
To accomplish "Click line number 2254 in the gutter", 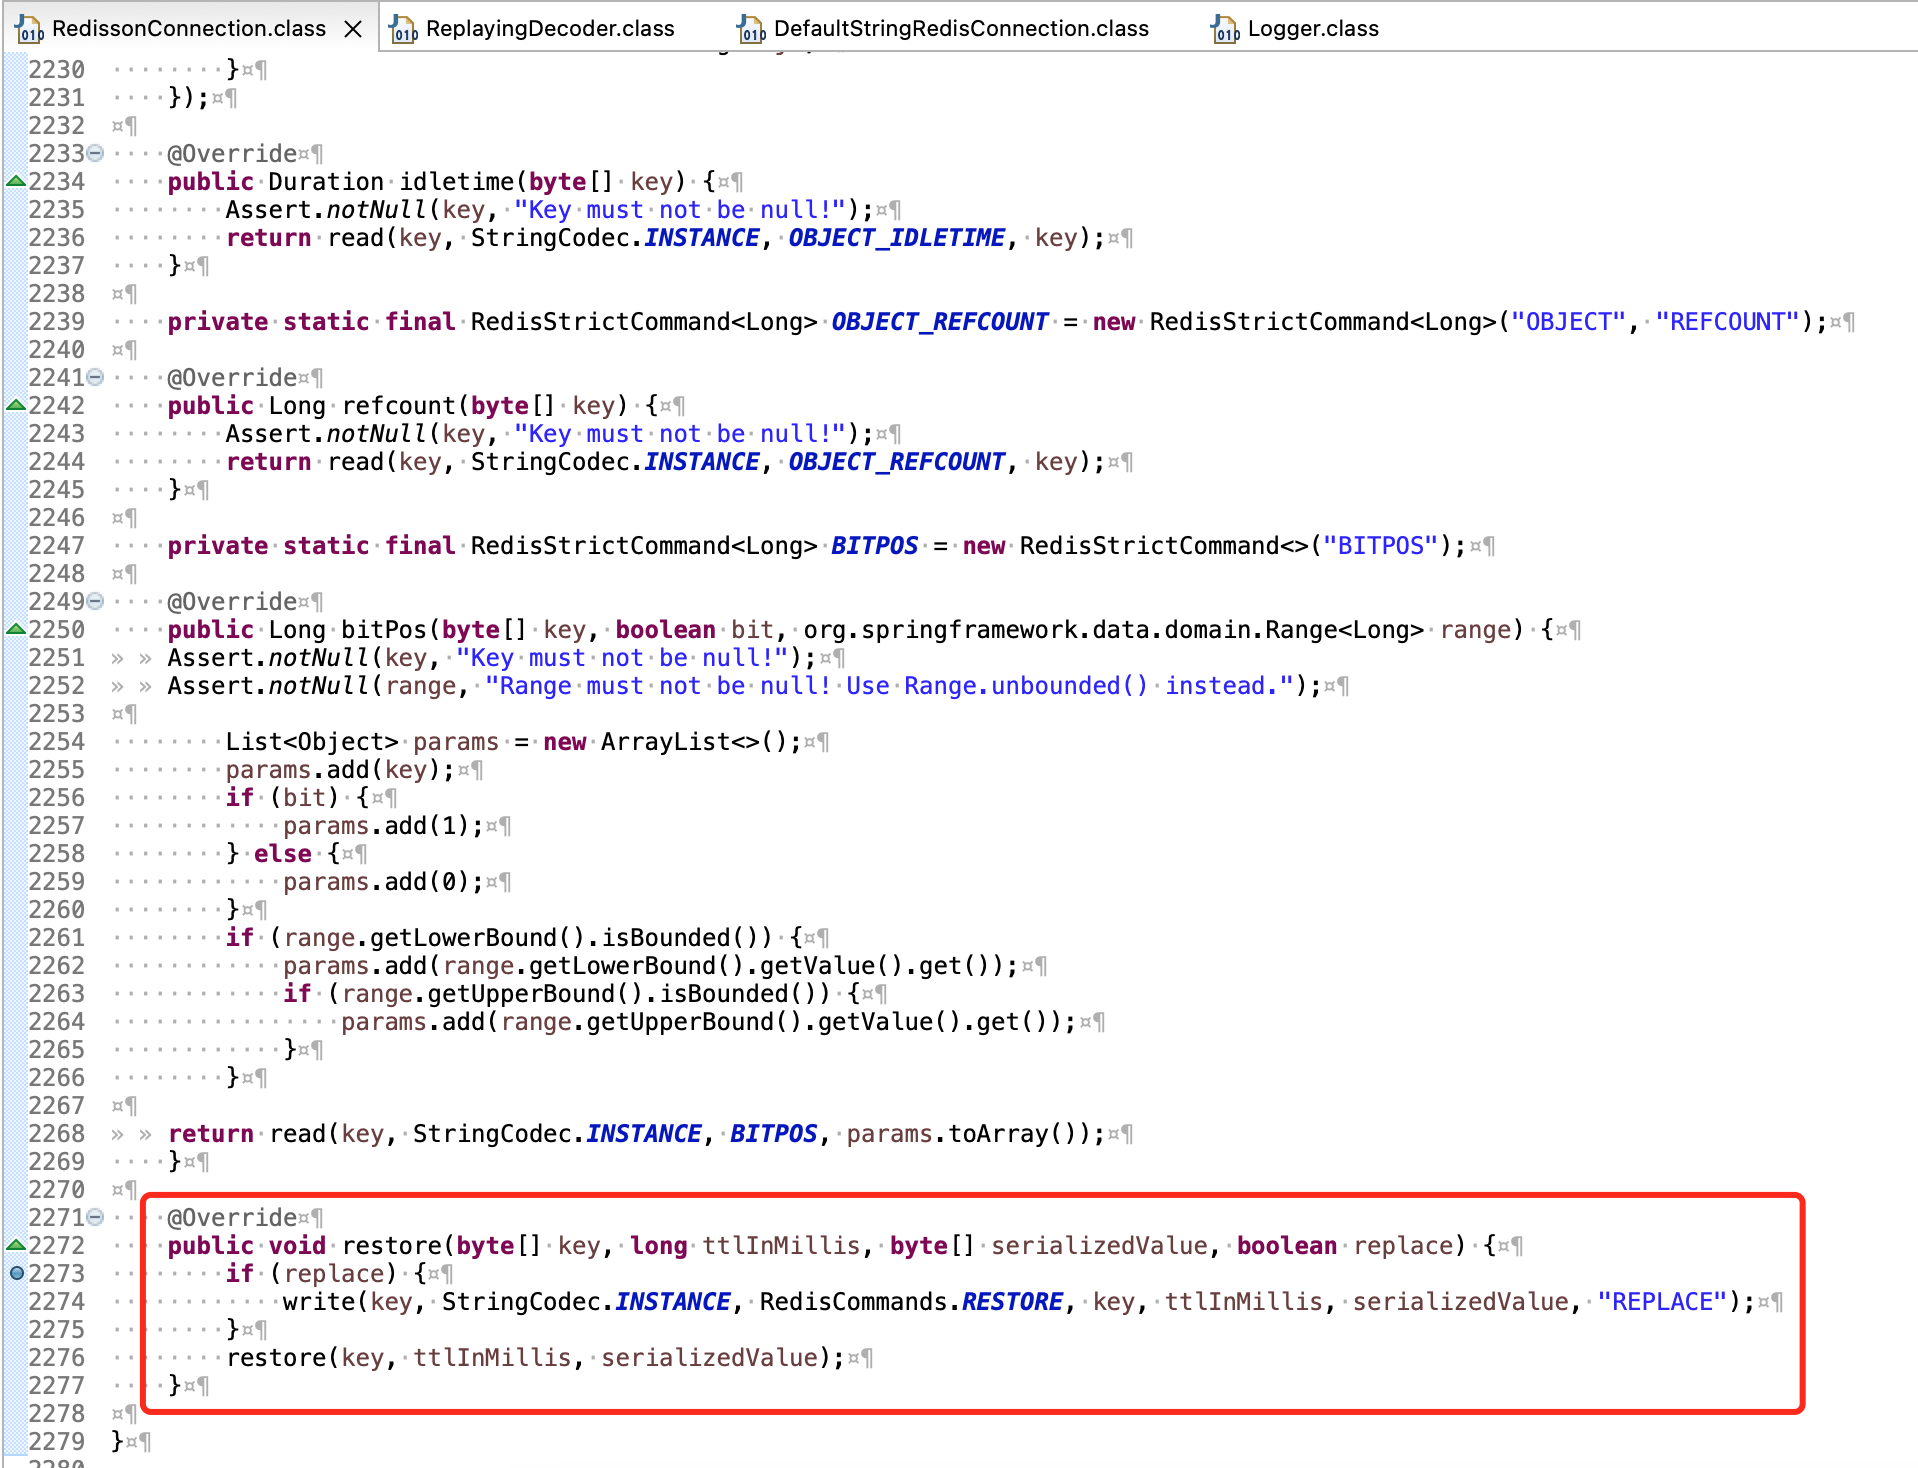I will pos(57,741).
